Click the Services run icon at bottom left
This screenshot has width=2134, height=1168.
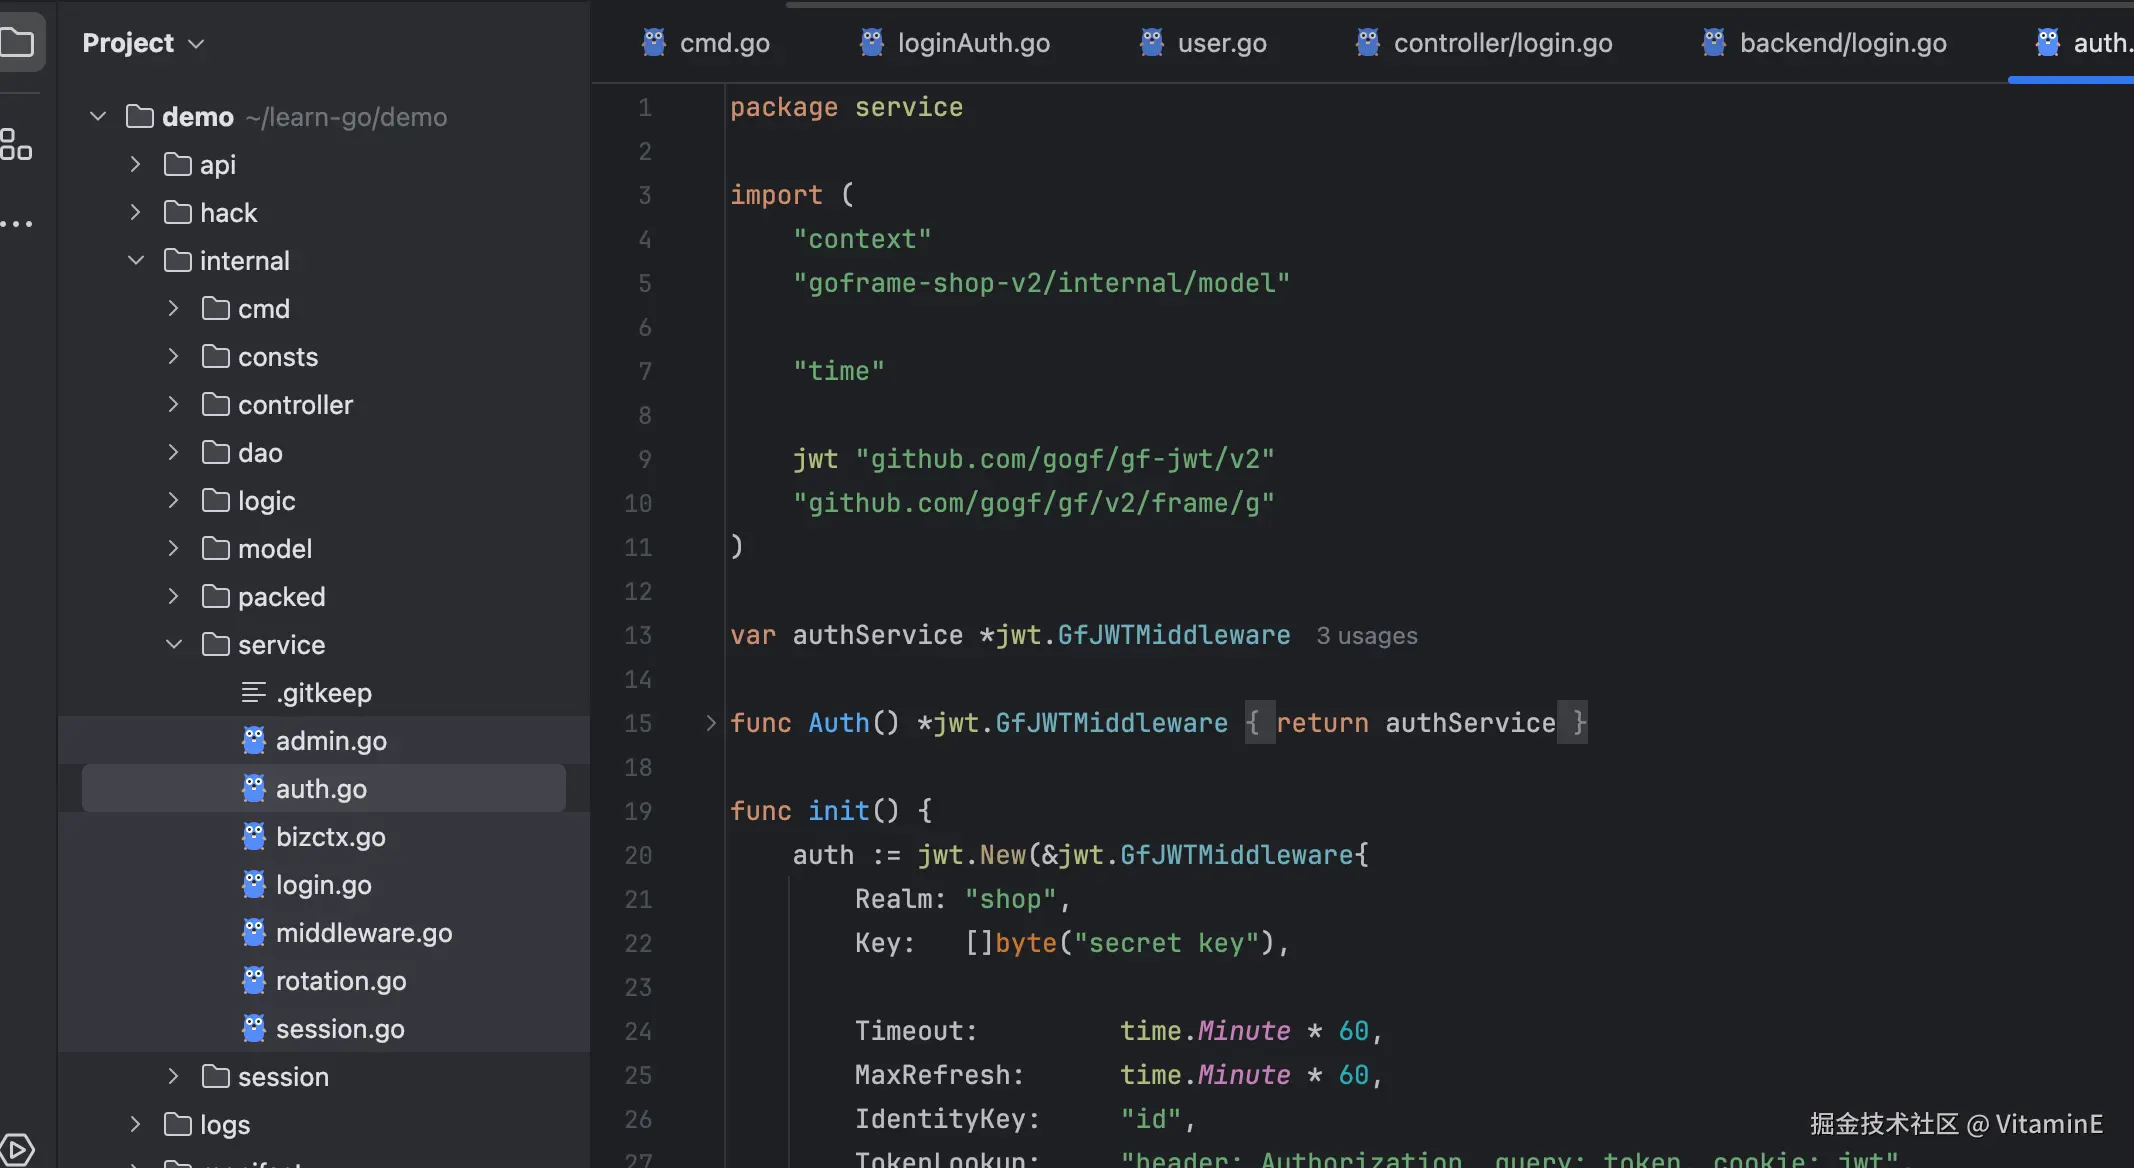[17, 1149]
